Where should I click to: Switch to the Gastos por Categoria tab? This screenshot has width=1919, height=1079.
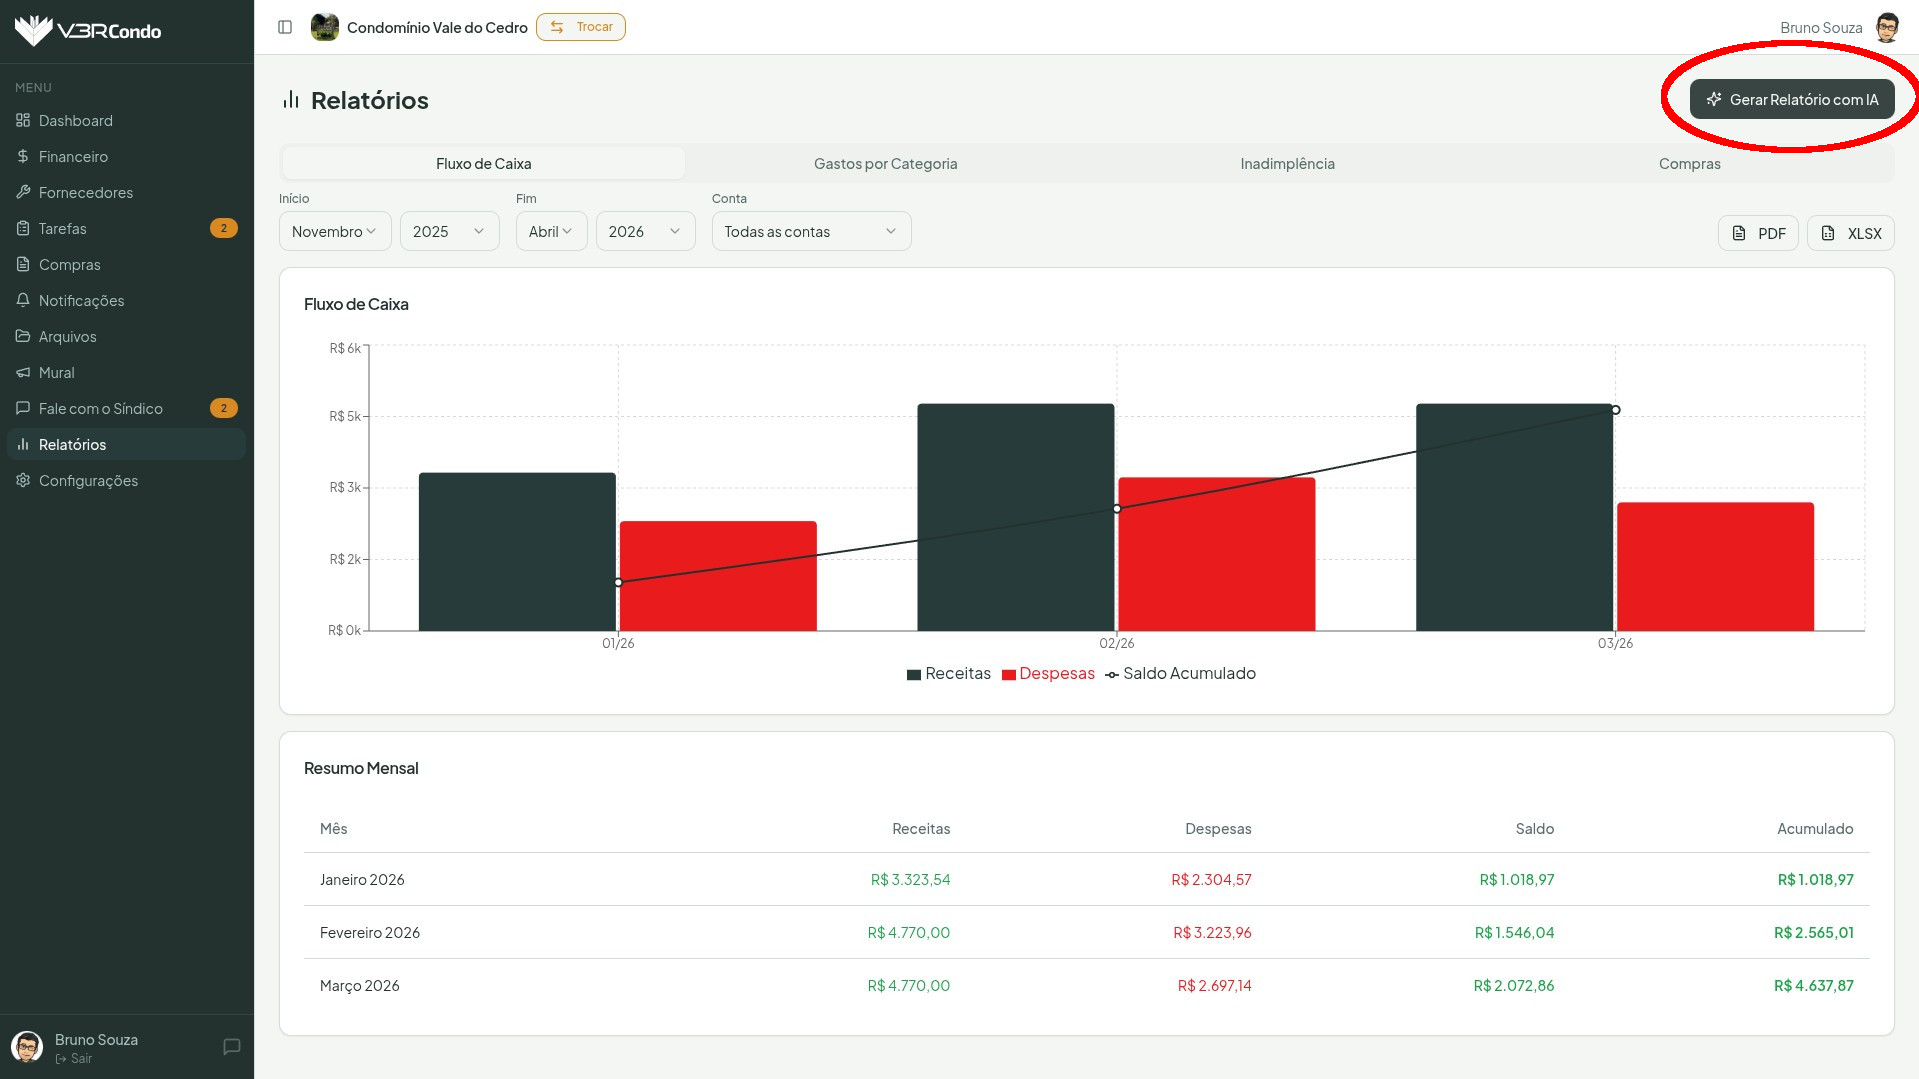tap(885, 164)
